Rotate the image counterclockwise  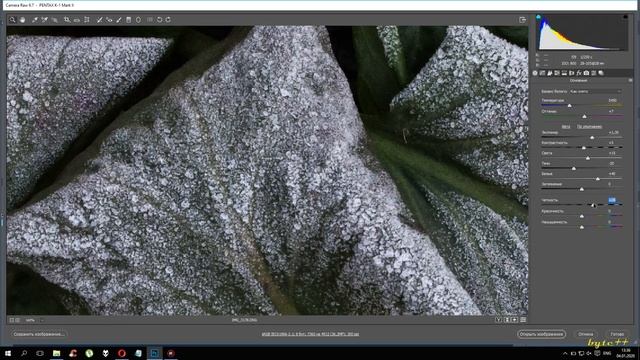click(160, 20)
